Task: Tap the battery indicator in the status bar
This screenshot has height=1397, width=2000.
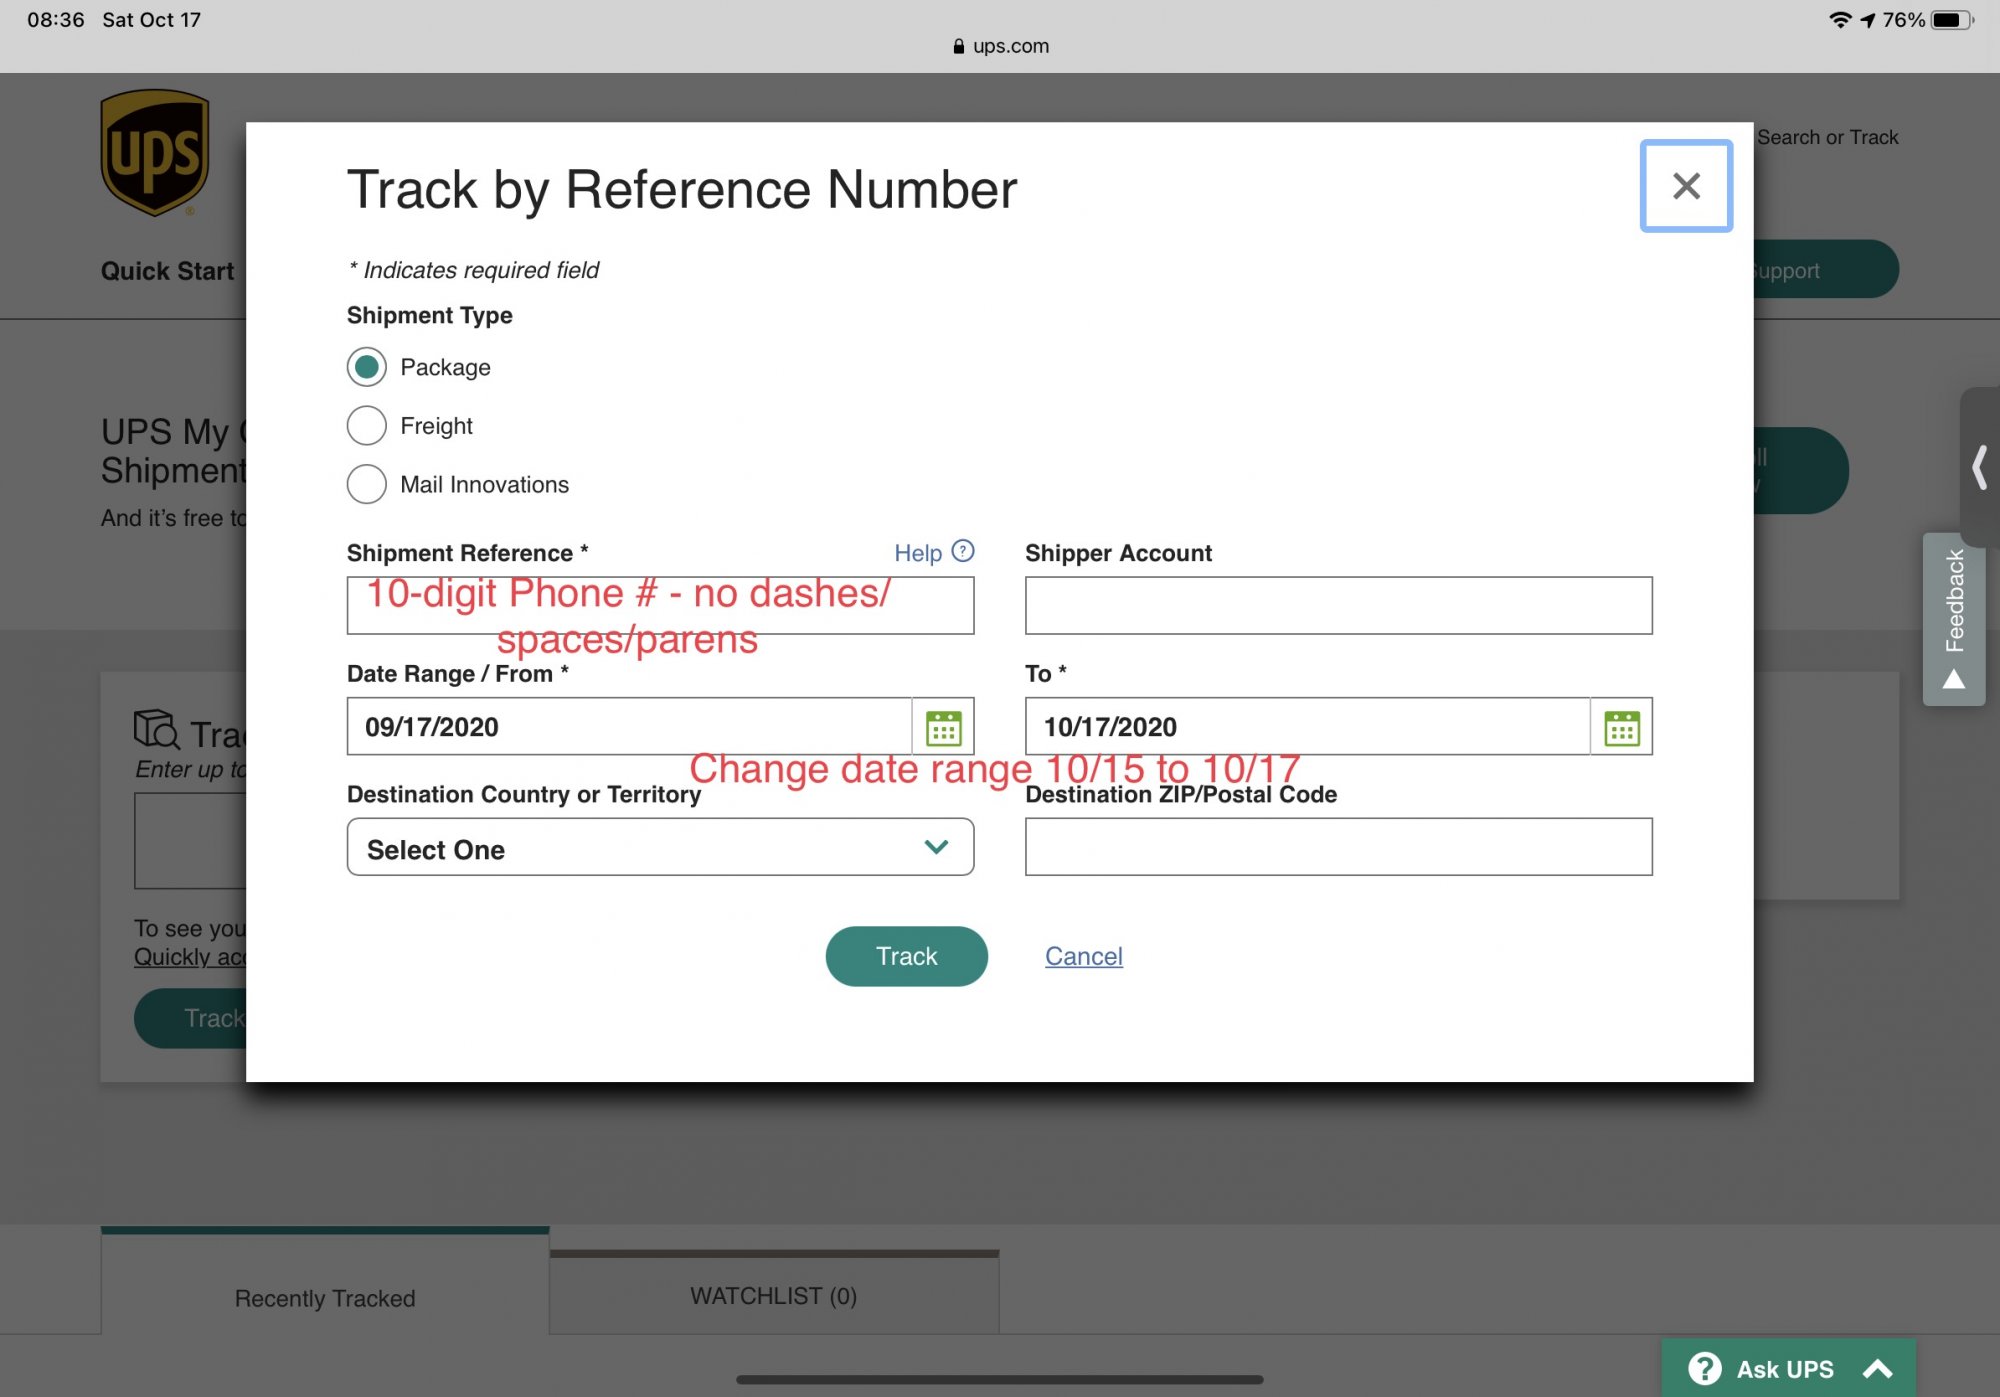Action: pos(1952,20)
